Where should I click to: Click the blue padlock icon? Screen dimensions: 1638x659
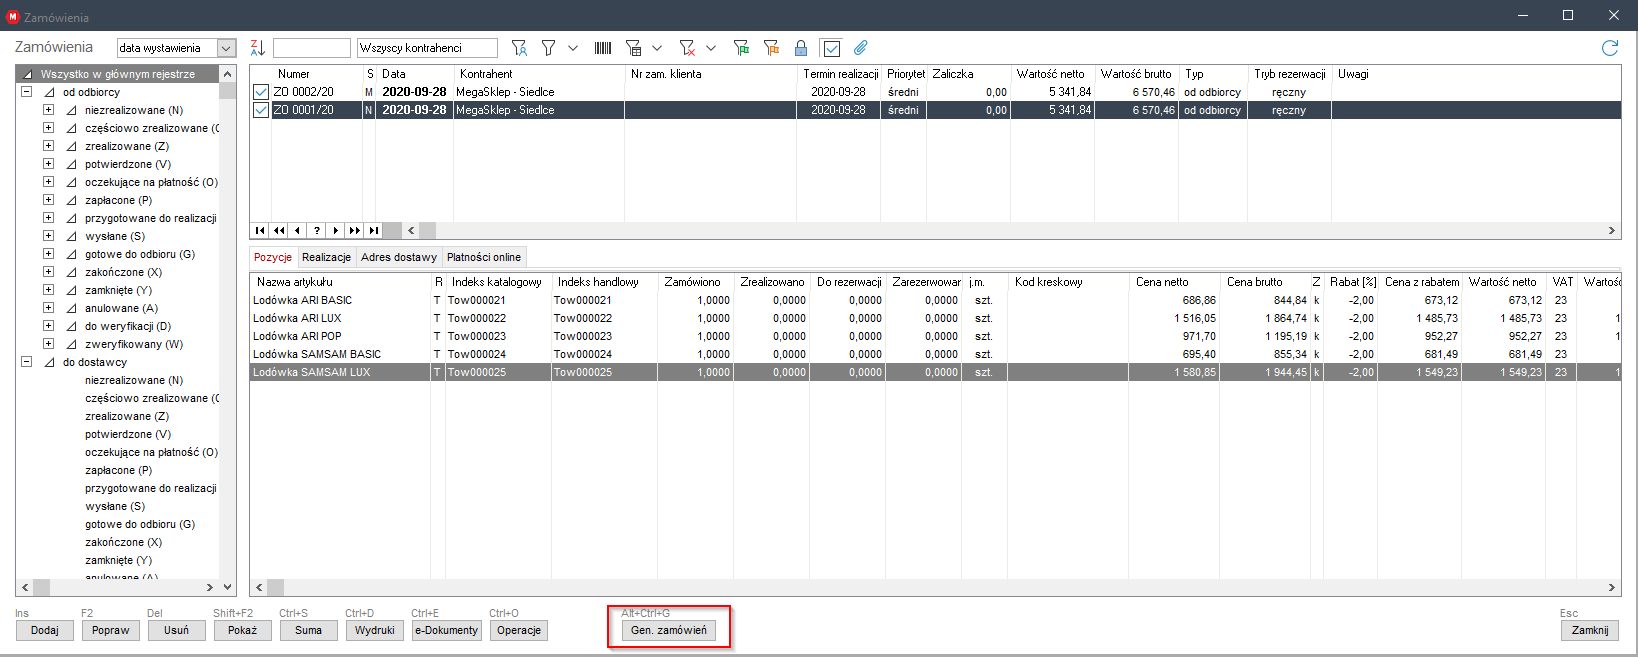tap(800, 48)
